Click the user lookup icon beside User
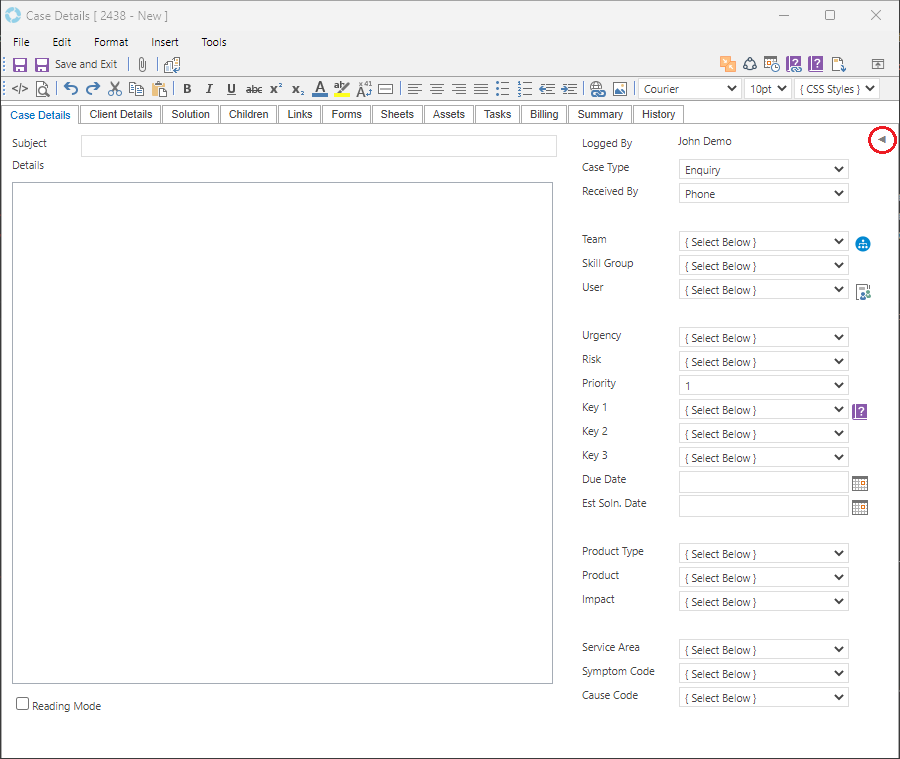This screenshot has width=900, height=759. (x=863, y=291)
